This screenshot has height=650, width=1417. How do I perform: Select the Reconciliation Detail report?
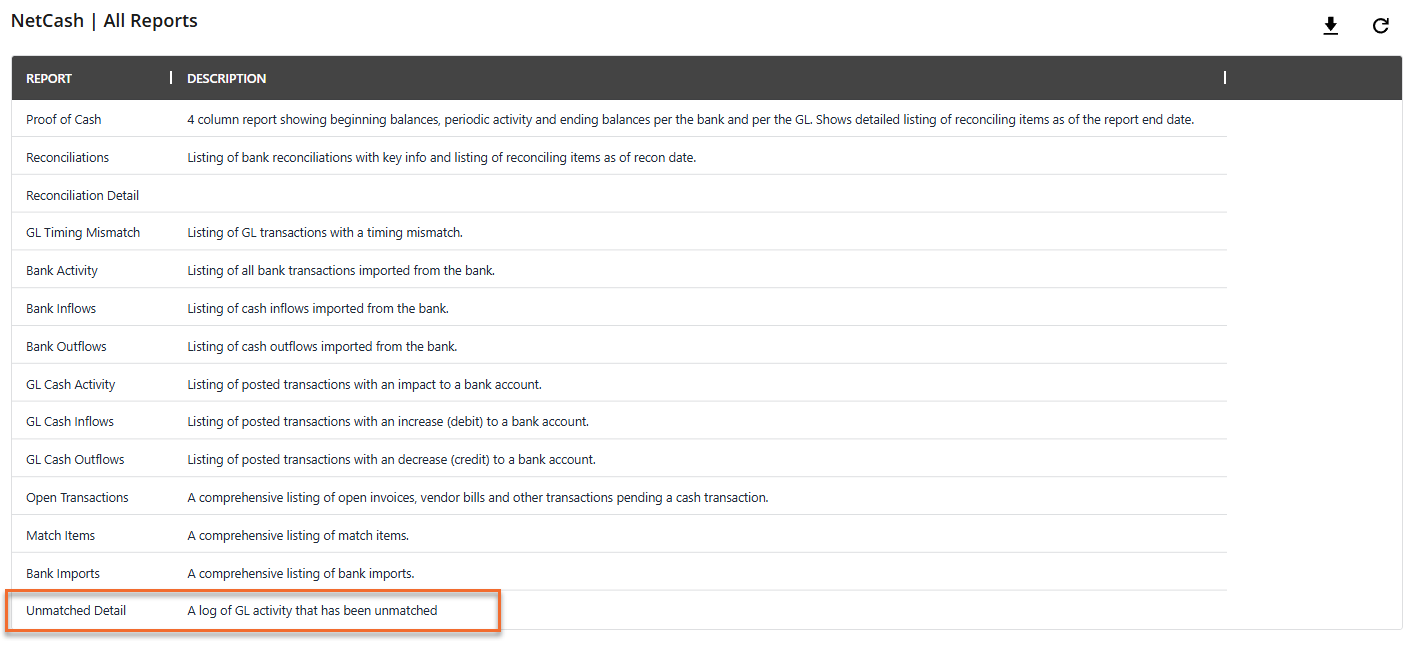[x=83, y=195]
